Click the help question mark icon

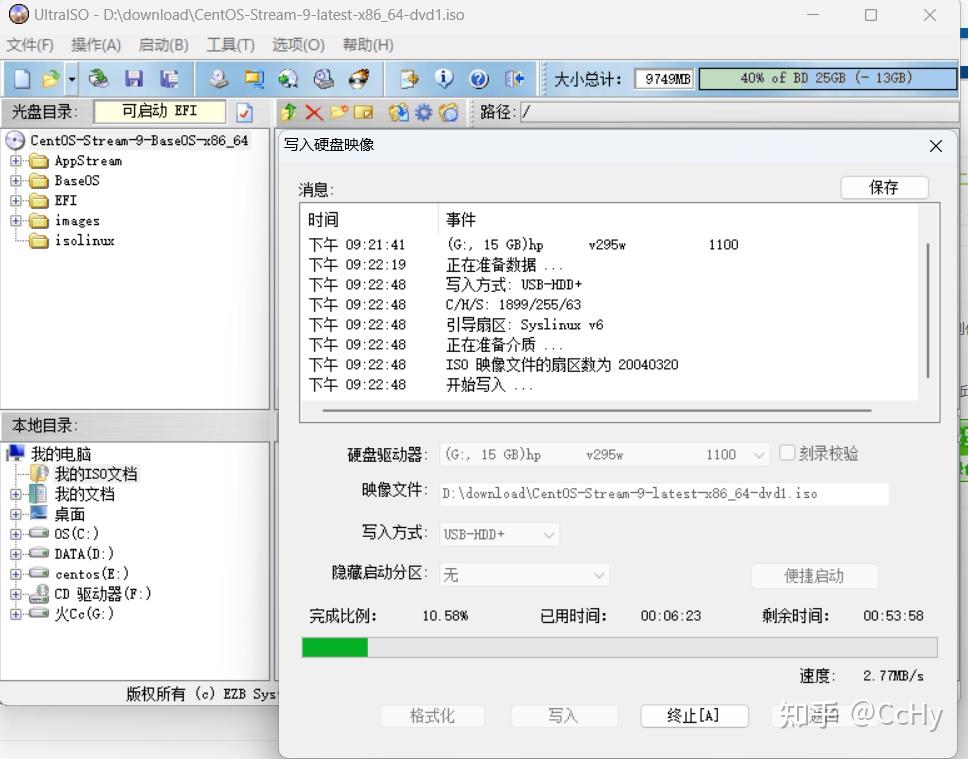pos(476,78)
